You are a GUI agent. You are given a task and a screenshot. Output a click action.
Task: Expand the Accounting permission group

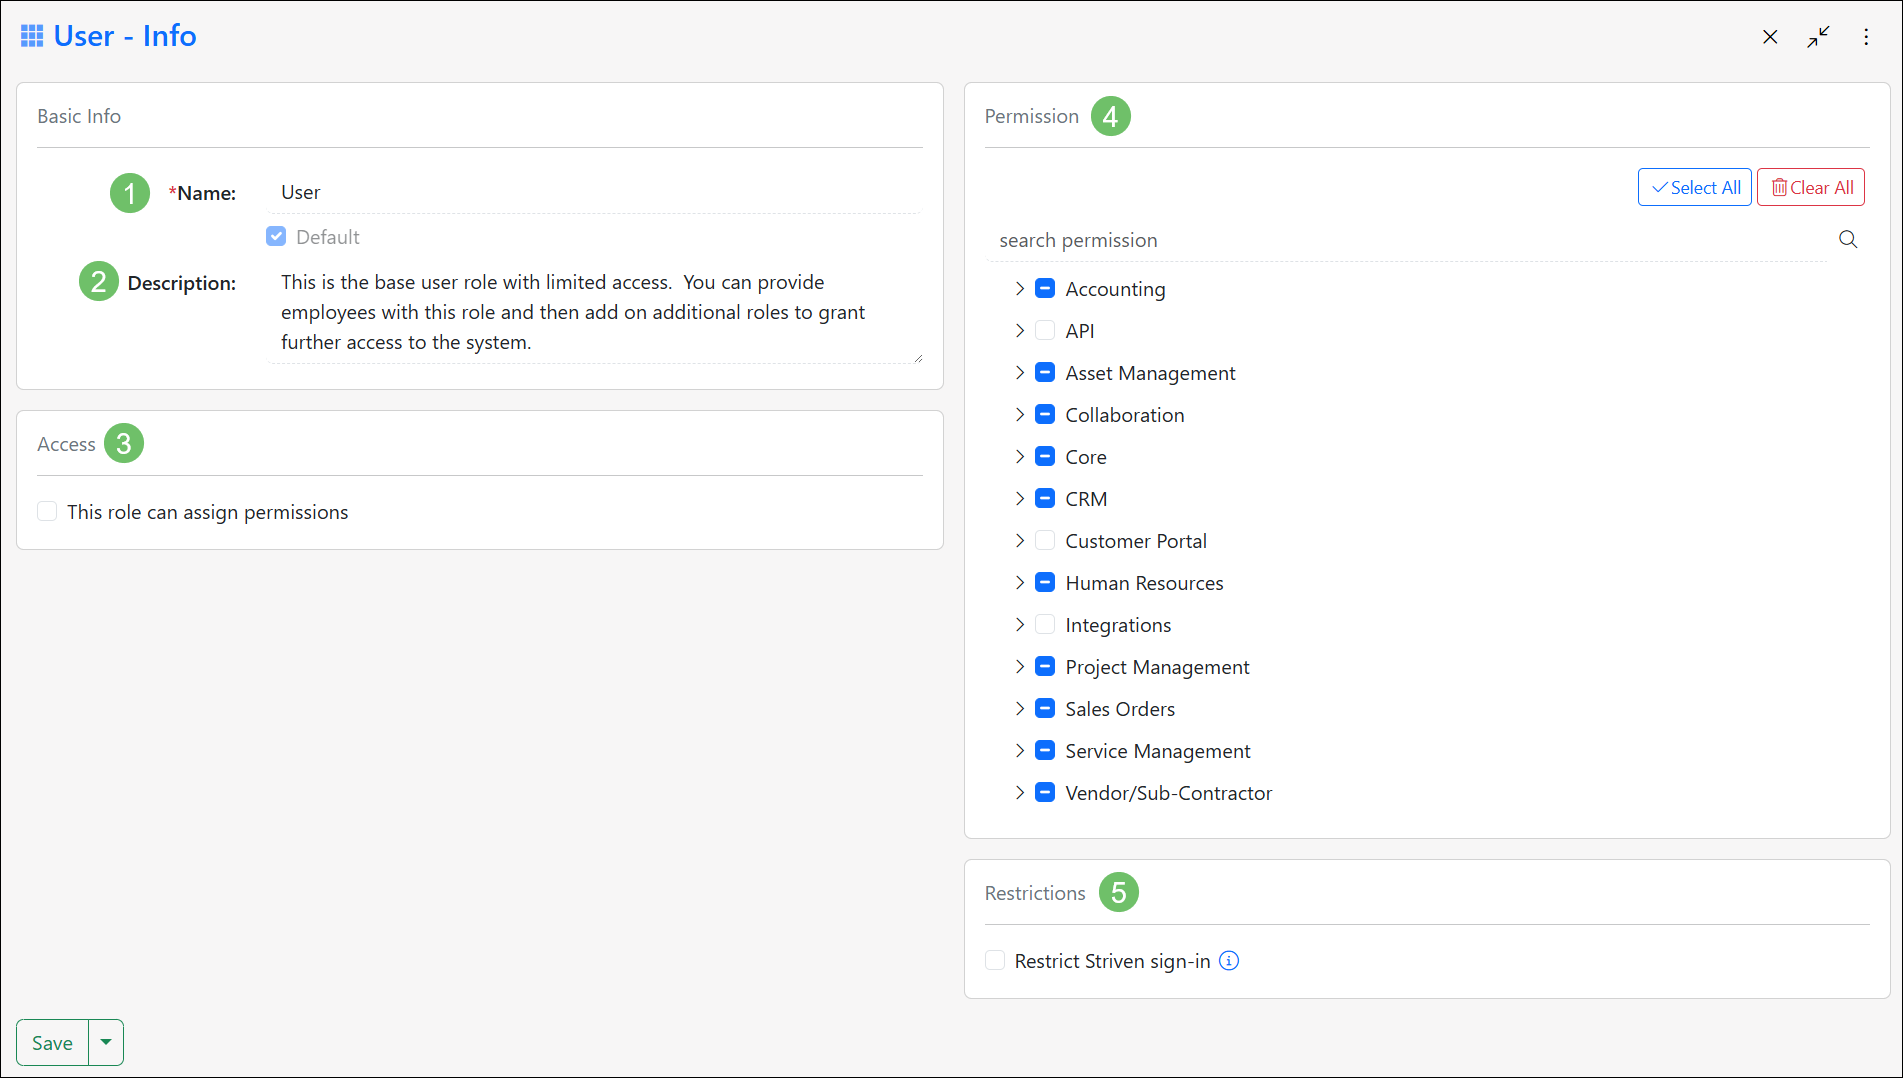click(1020, 288)
